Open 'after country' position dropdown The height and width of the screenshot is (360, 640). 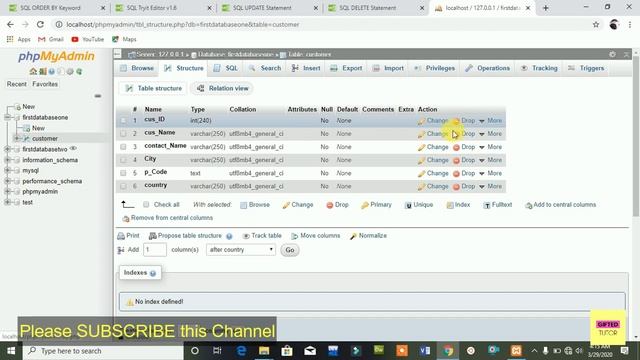pyautogui.click(x=241, y=249)
